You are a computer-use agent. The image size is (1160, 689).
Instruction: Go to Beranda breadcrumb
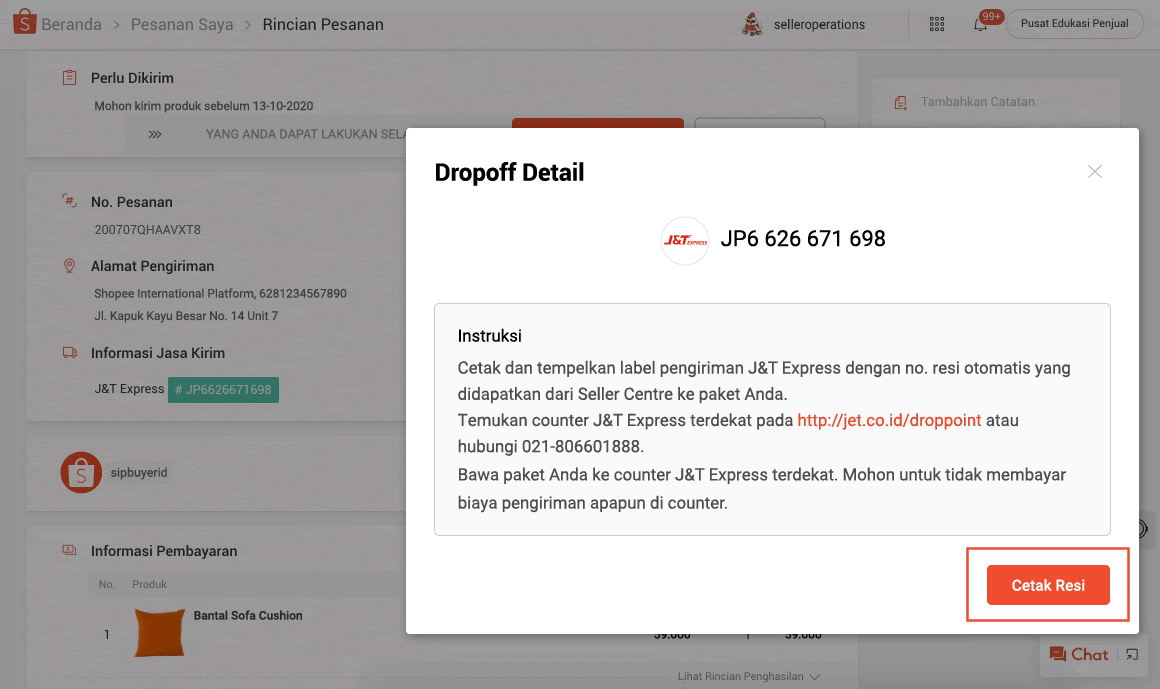[71, 24]
